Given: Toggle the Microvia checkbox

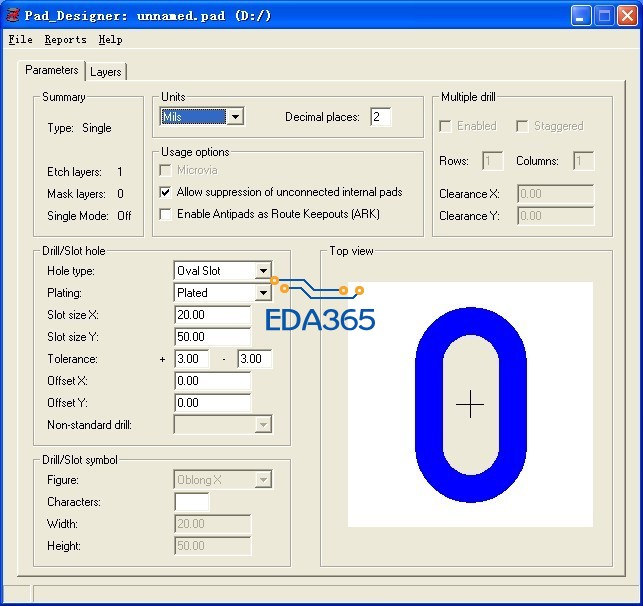Looking at the screenshot, I should tap(165, 170).
